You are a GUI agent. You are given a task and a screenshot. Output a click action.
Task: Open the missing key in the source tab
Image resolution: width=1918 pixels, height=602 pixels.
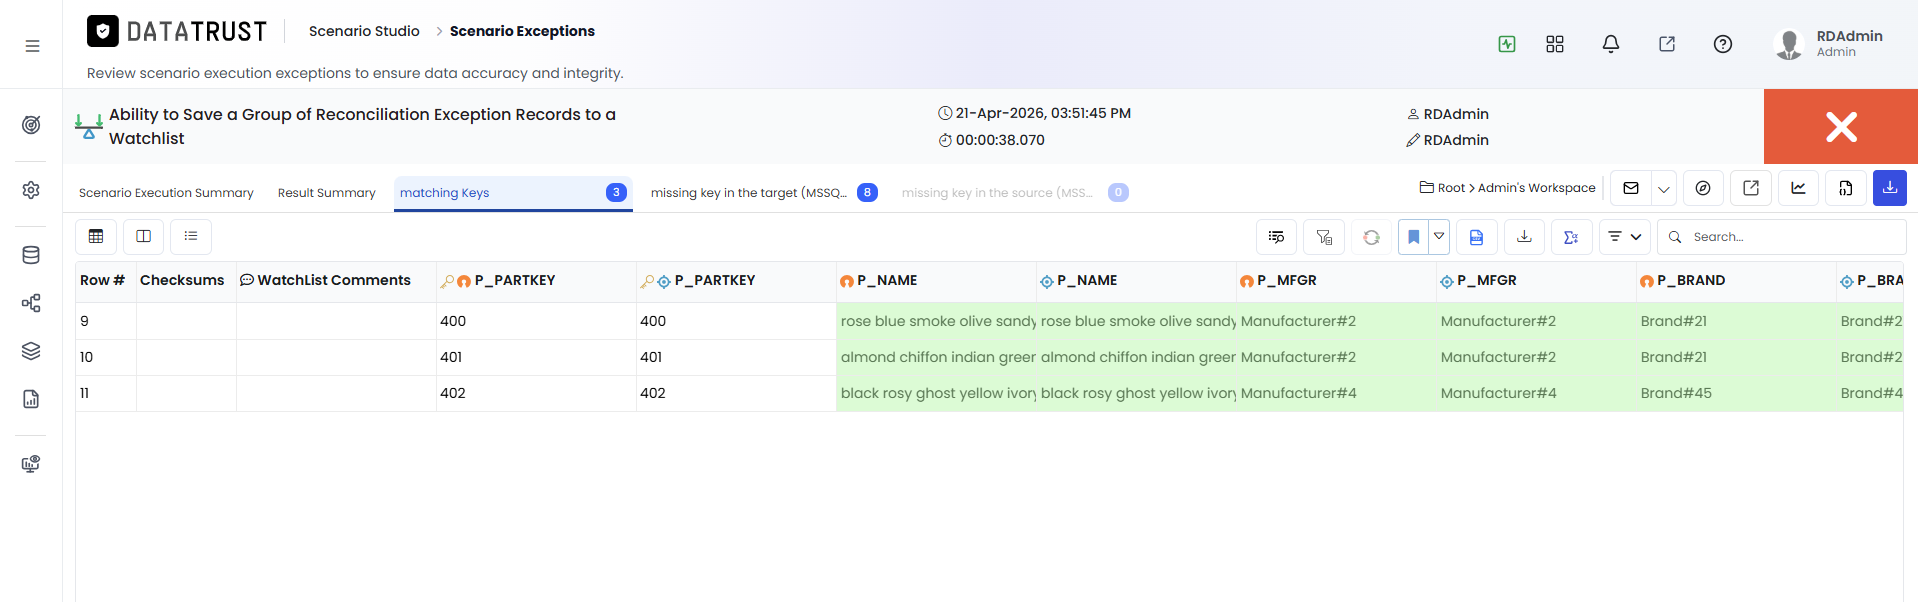coord(1015,193)
